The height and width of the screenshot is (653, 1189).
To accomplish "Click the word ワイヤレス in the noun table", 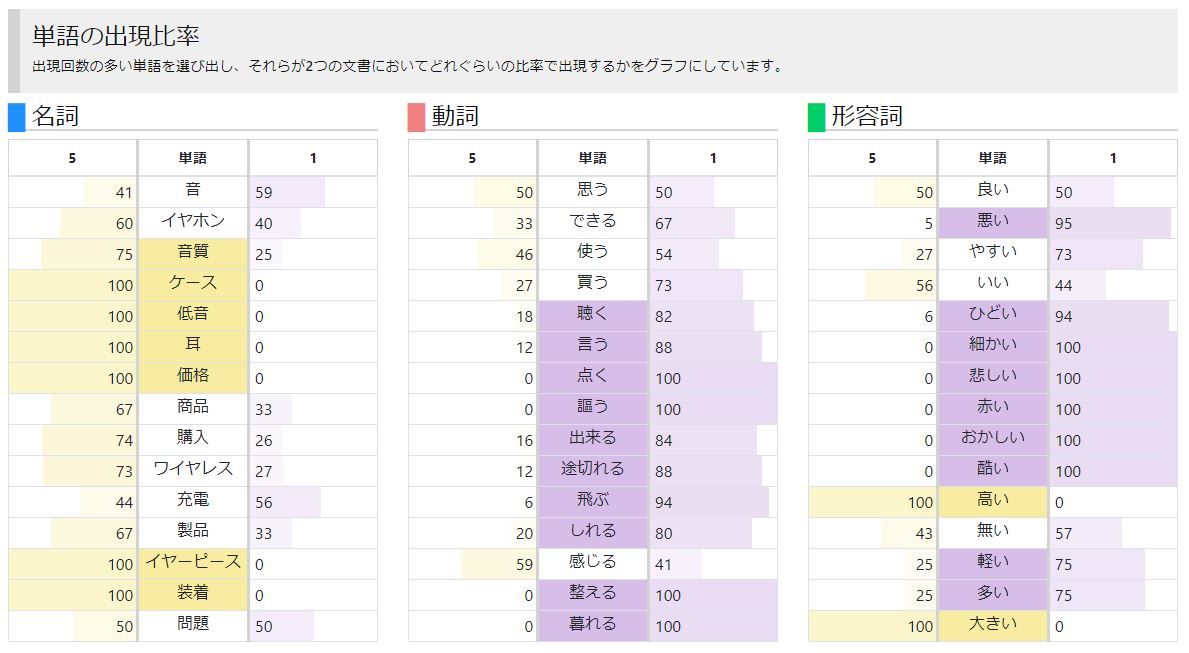I will tap(193, 470).
